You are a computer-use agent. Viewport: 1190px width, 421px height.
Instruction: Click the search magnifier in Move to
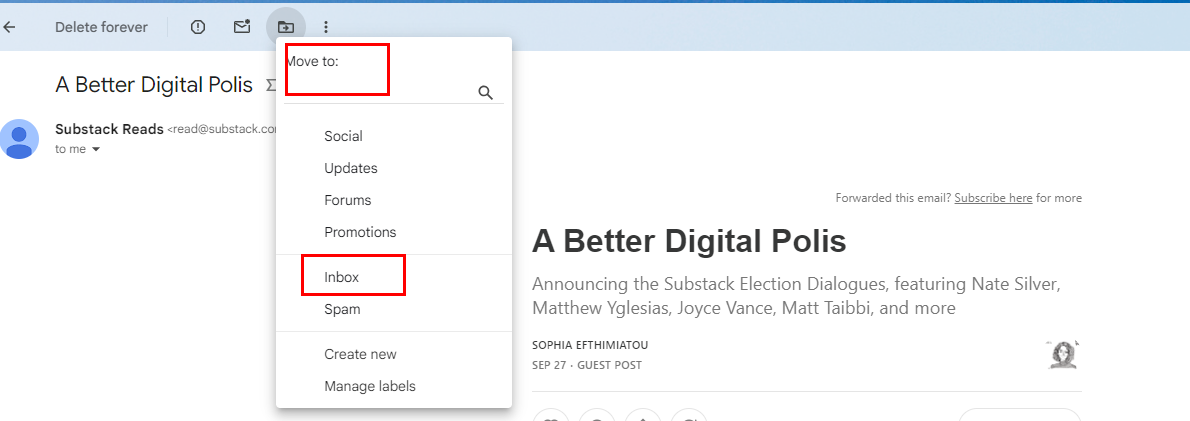tap(486, 93)
